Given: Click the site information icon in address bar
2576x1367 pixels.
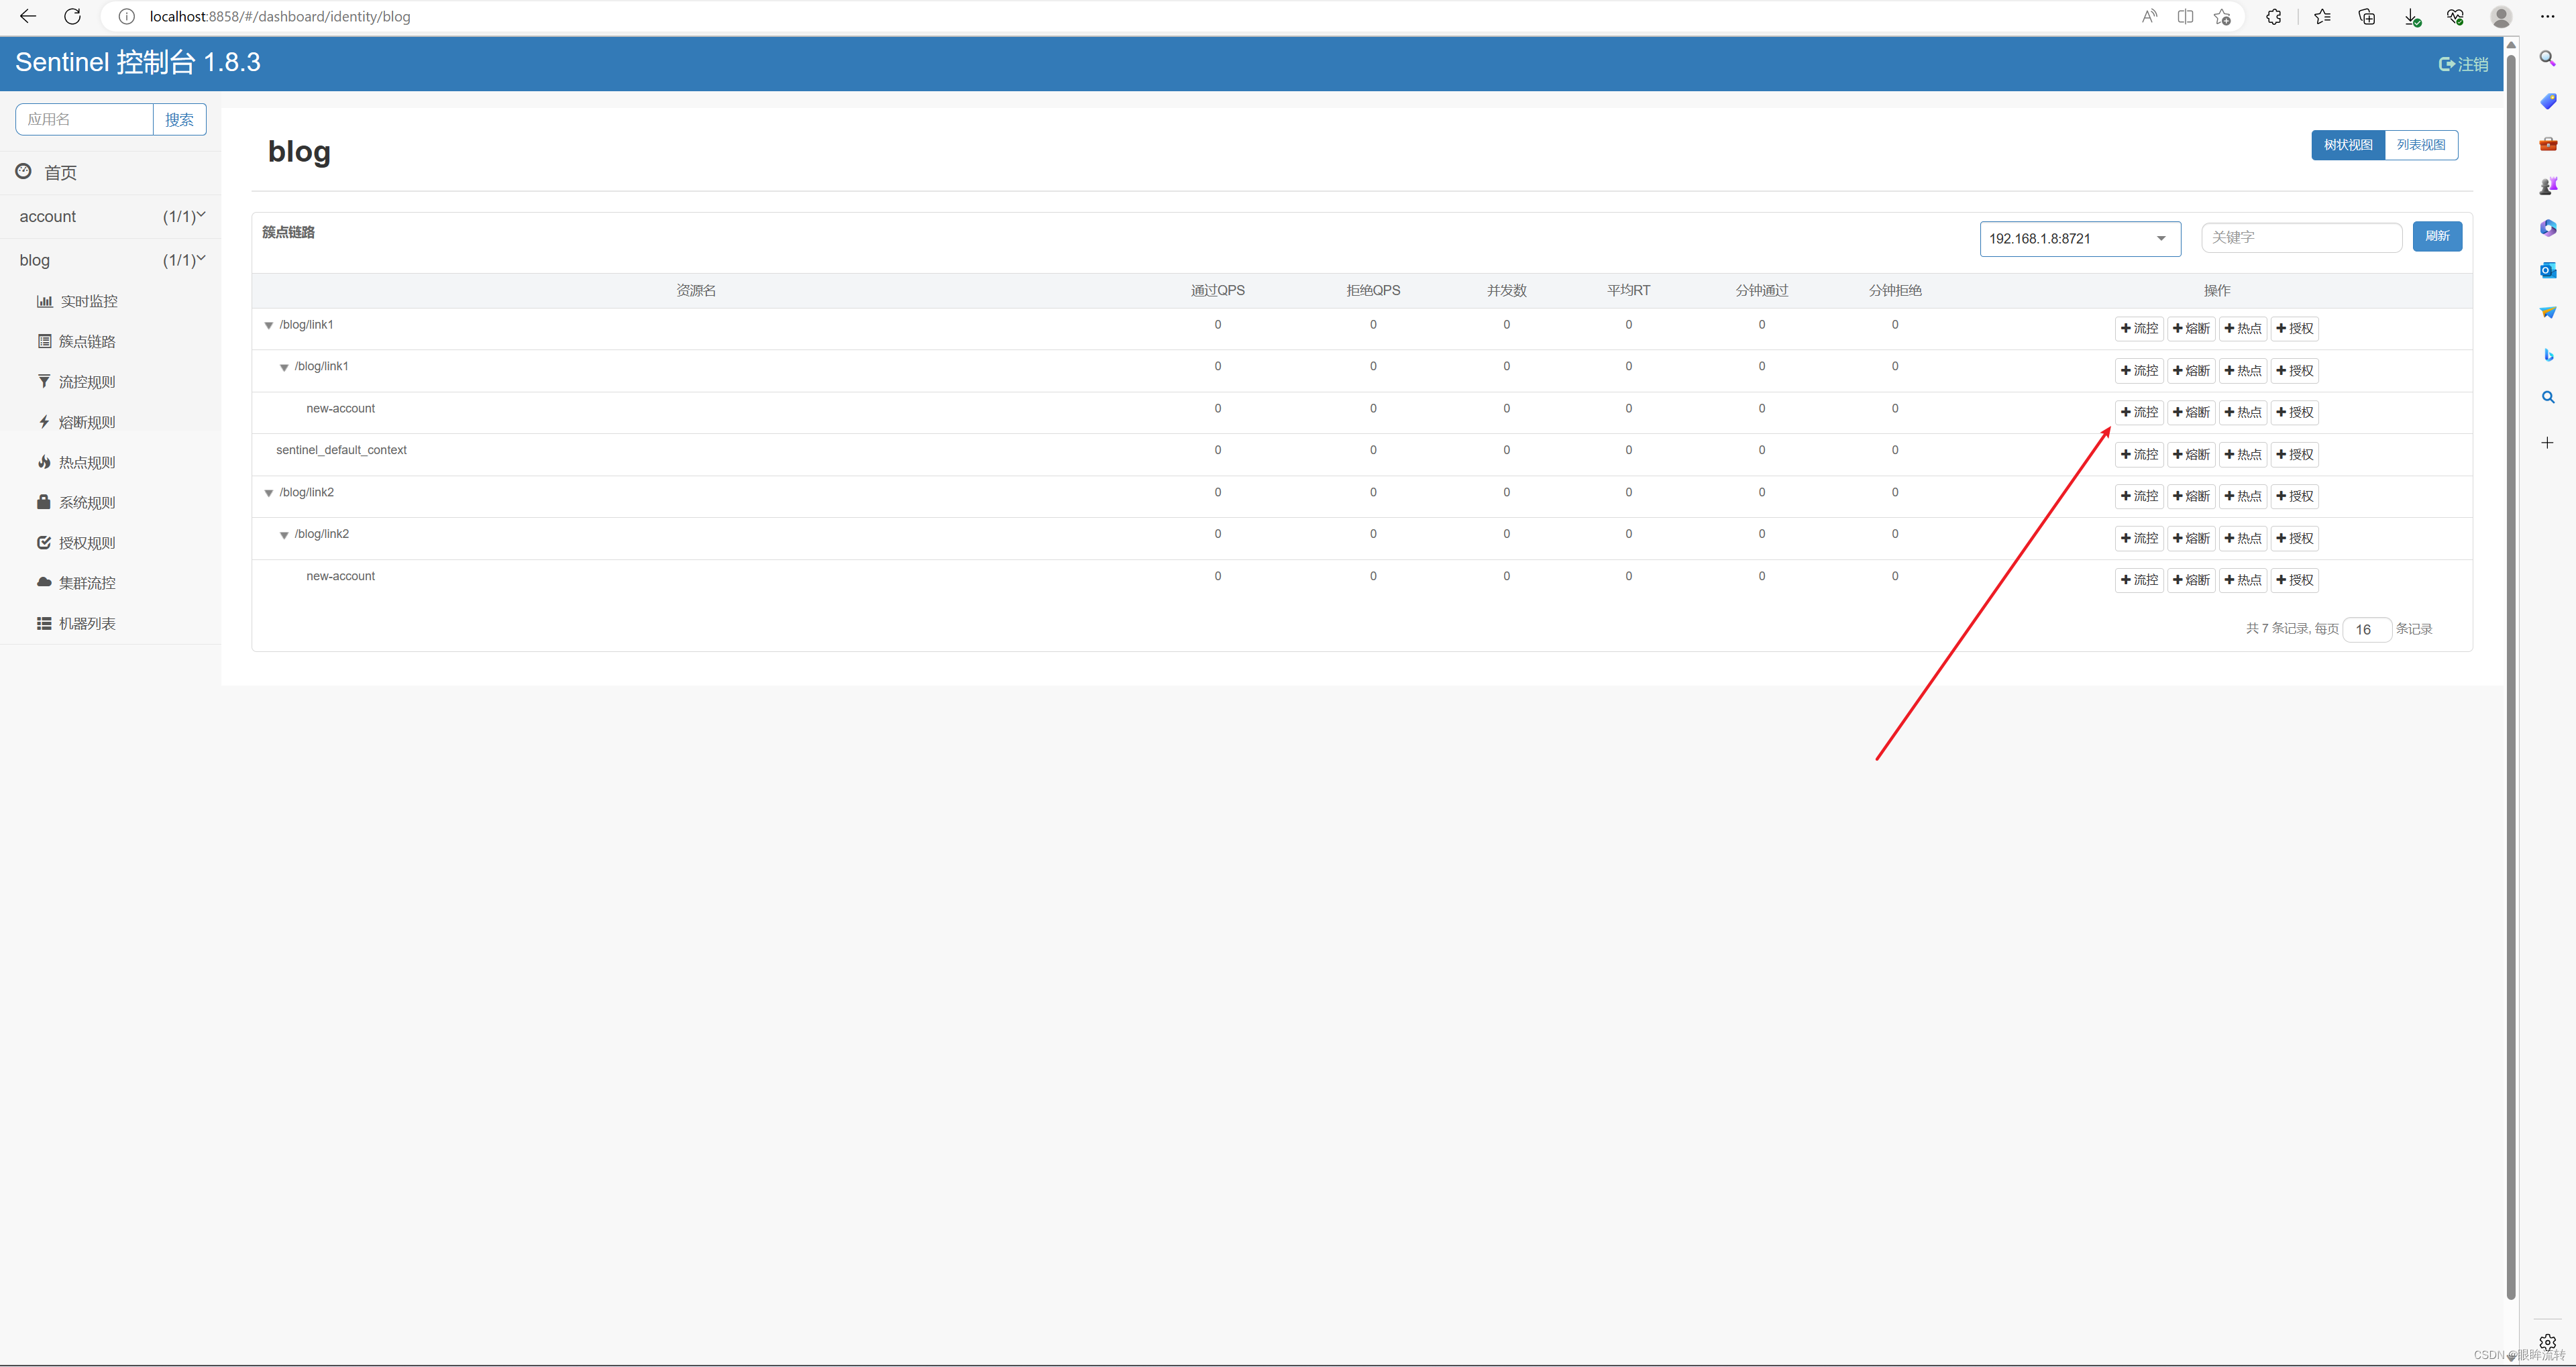Looking at the screenshot, I should (x=126, y=16).
